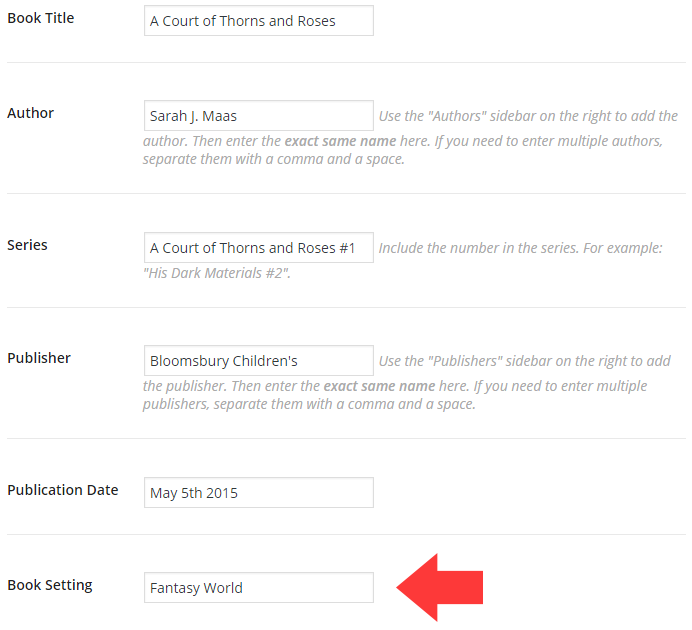
Task: Click the "Author" field label
Action: pos(31,113)
